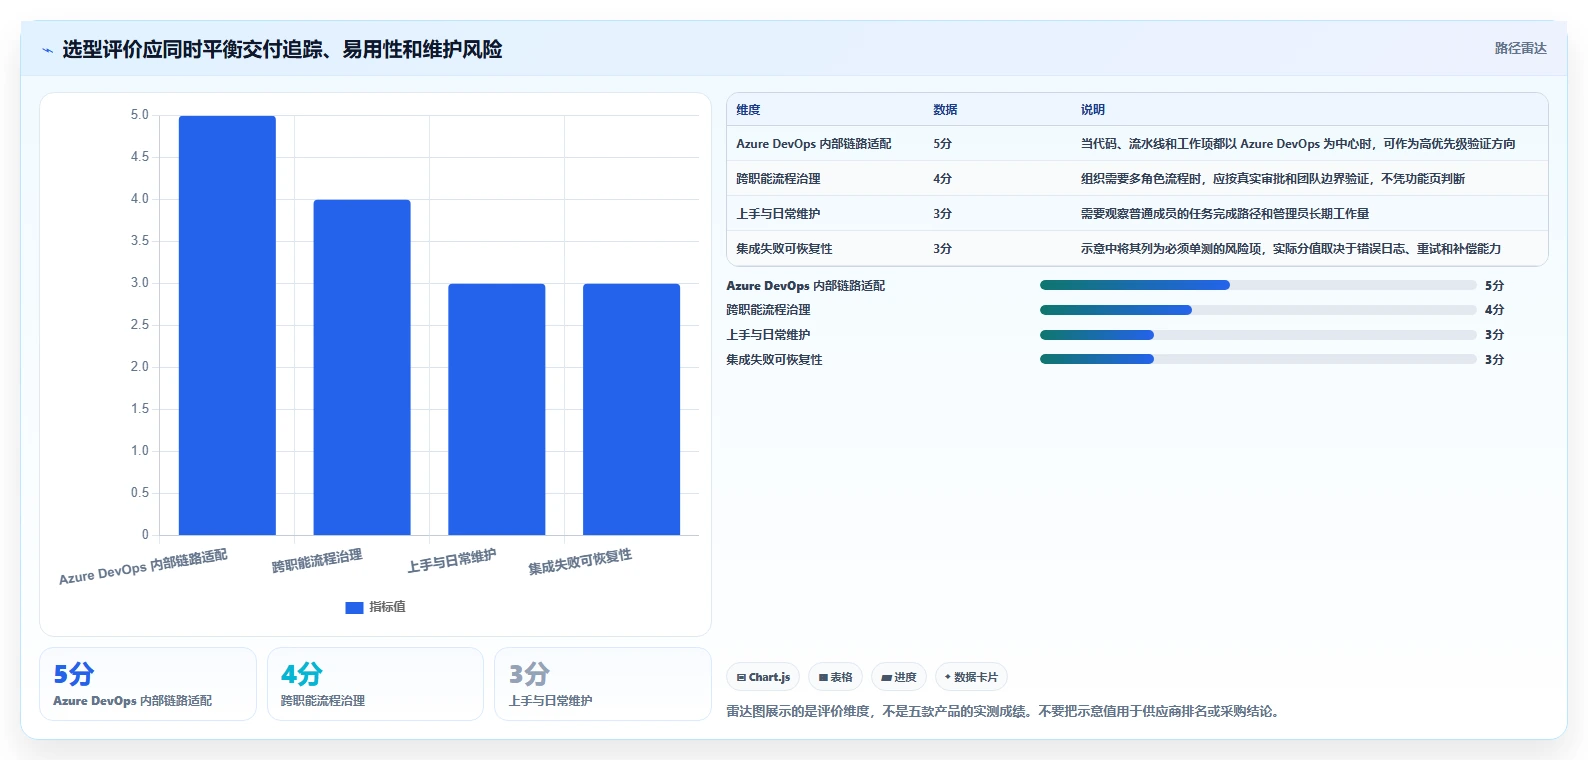Click the Azure DevOps 内部链路适配 bar in the chart
Viewport: 1588px width, 760px height.
227,325
